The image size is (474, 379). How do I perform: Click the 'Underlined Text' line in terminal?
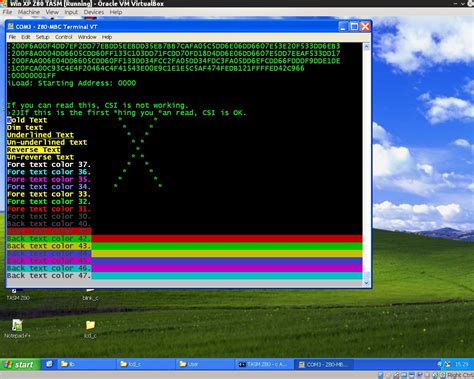pos(40,135)
